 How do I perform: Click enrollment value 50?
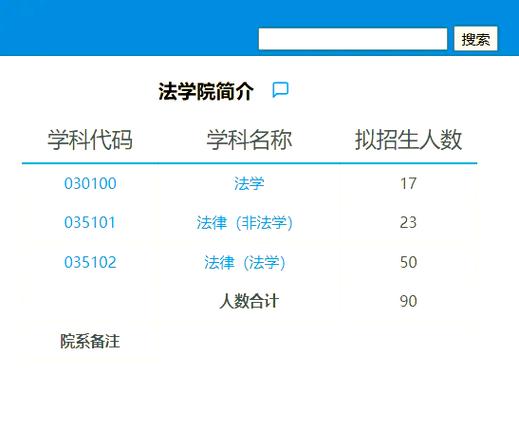pos(408,262)
